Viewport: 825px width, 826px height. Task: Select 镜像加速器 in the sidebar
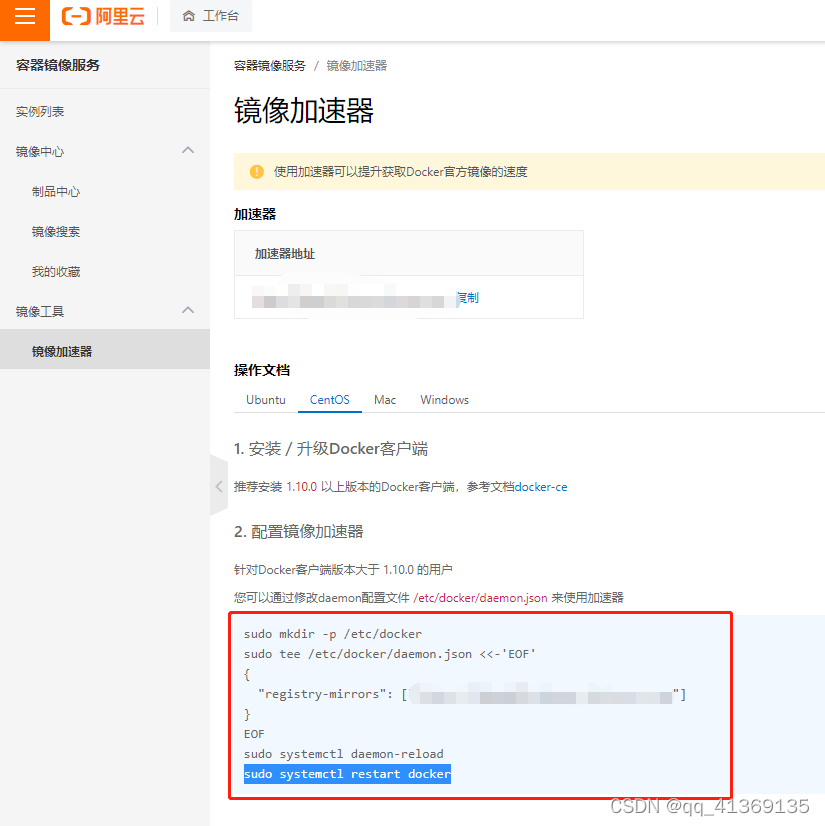point(105,349)
